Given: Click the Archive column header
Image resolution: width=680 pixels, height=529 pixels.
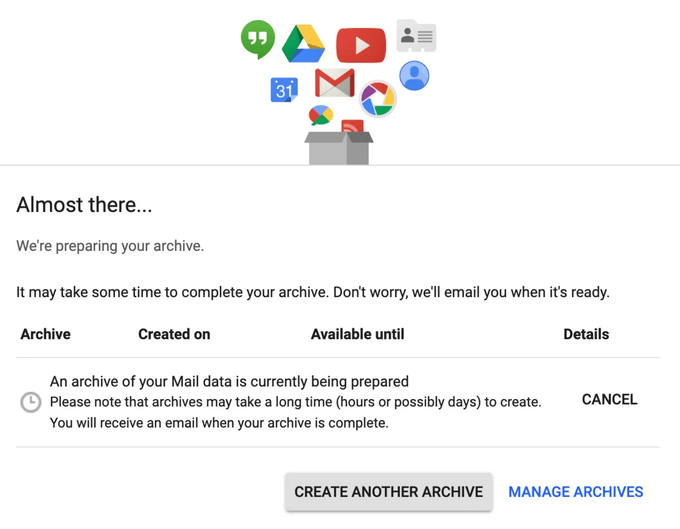Looking at the screenshot, I should (x=45, y=334).
